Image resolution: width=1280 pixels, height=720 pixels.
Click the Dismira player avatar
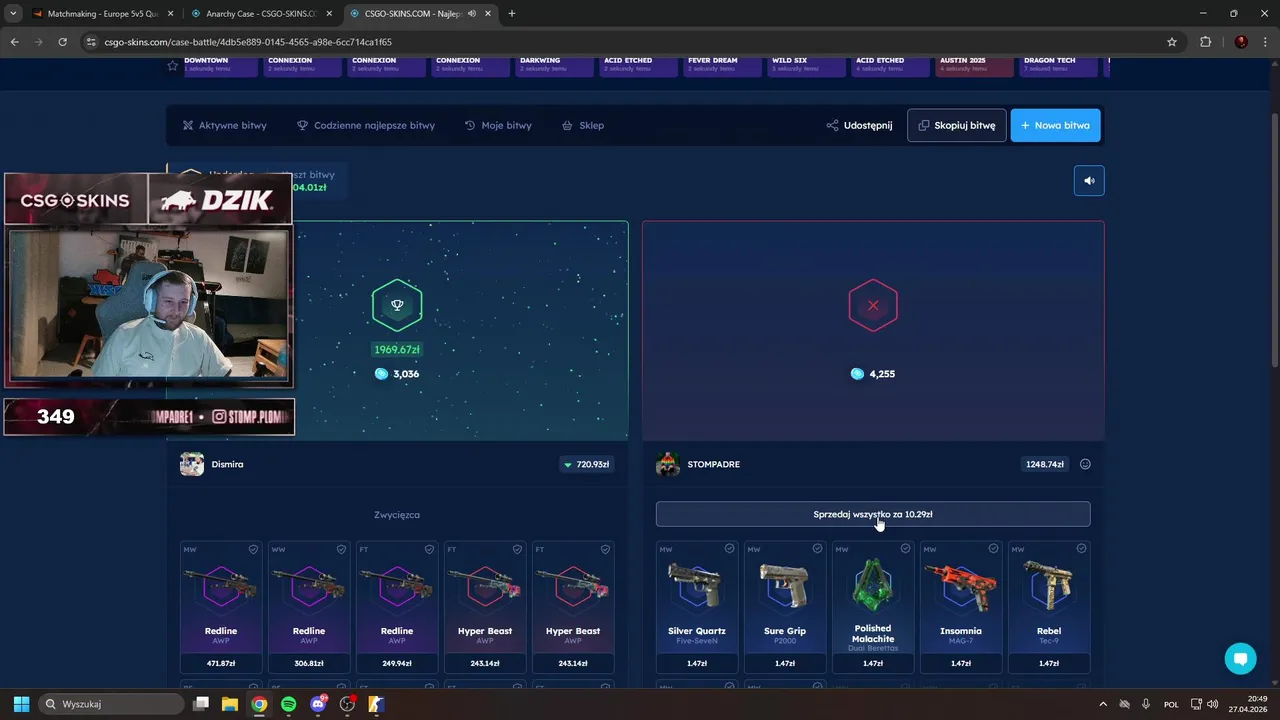tap(192, 464)
